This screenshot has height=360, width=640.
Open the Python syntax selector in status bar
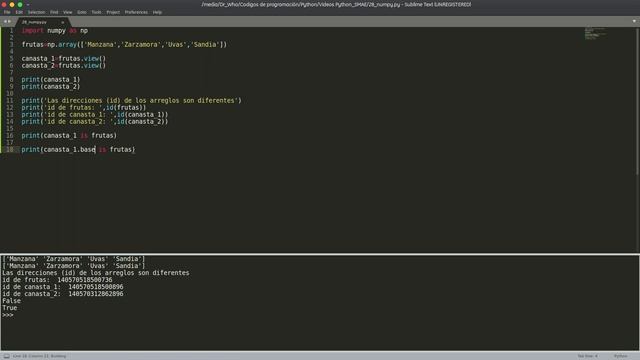point(620,356)
